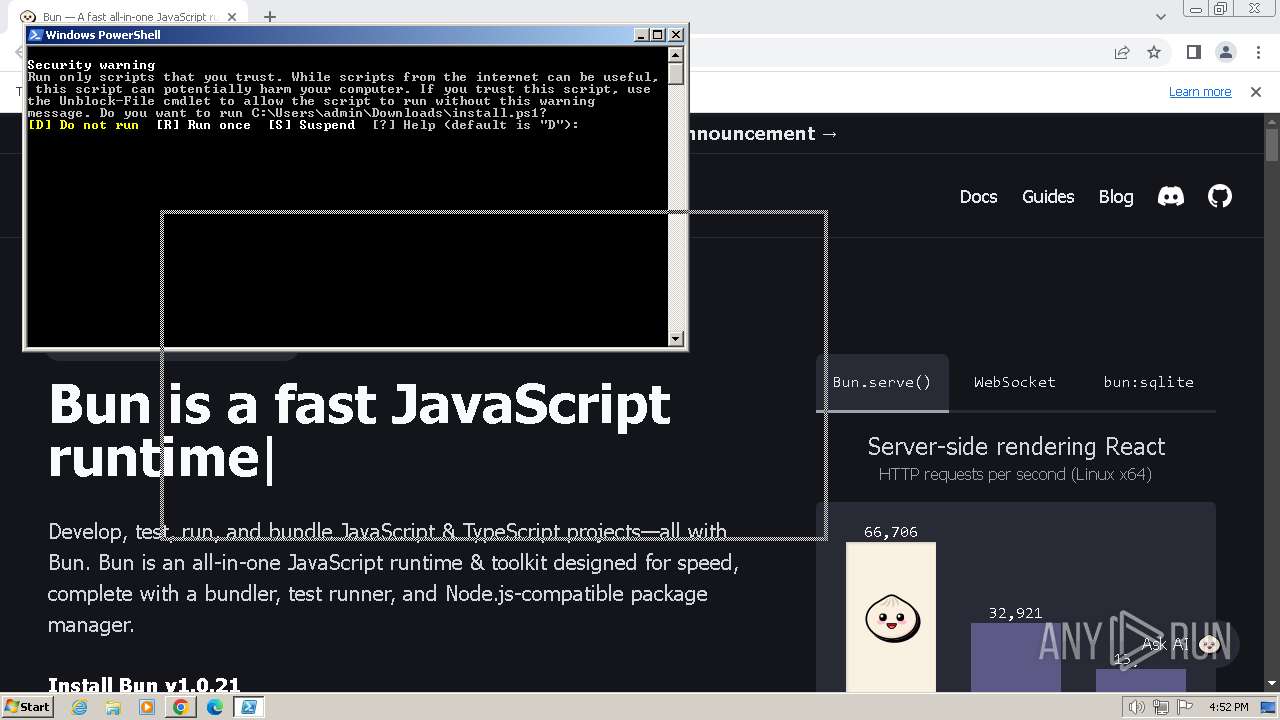Open PowerShell window system menu icon
The width and height of the screenshot is (1280, 720).
[35, 34]
